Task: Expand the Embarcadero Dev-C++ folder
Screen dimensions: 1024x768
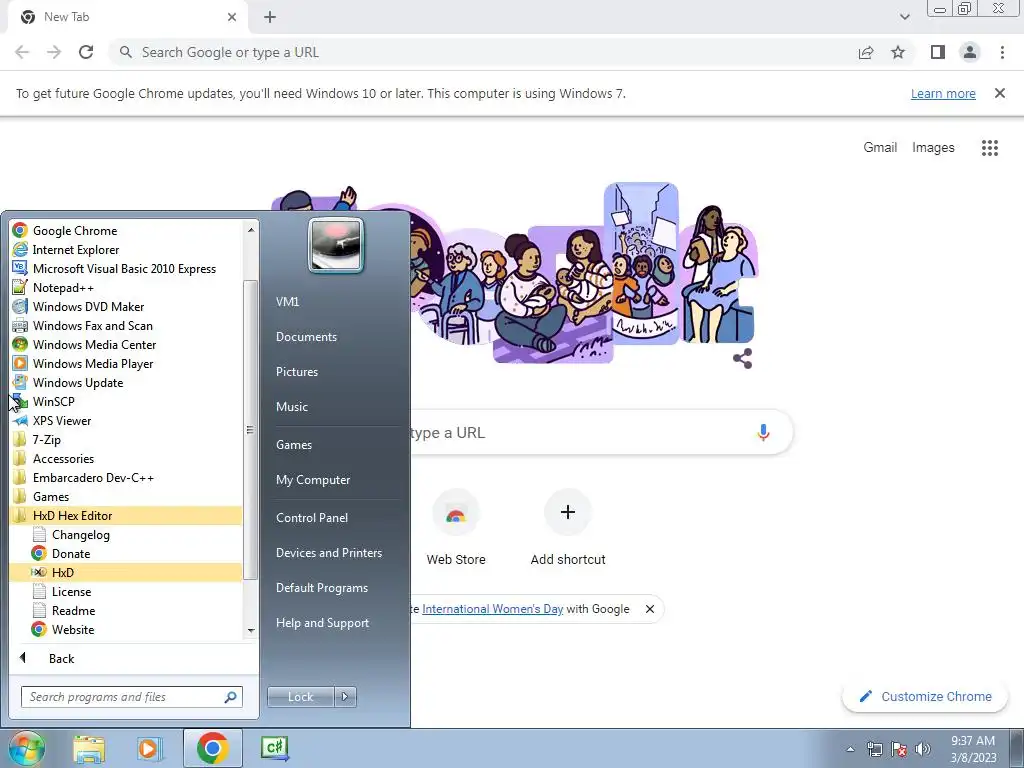Action: (x=126, y=477)
